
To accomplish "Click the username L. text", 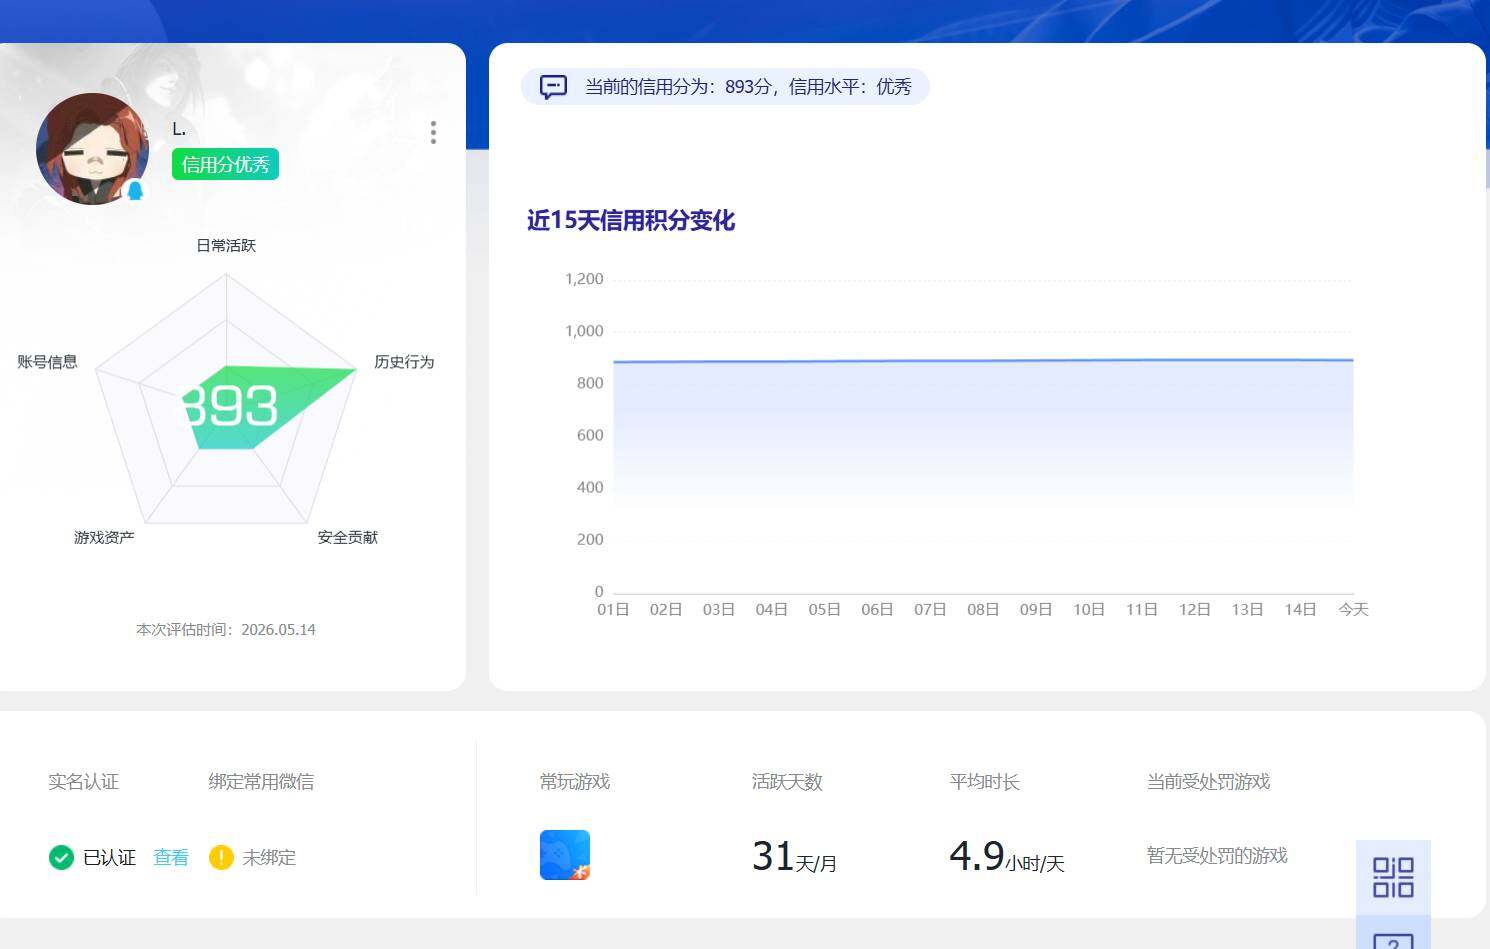I will tap(179, 129).
